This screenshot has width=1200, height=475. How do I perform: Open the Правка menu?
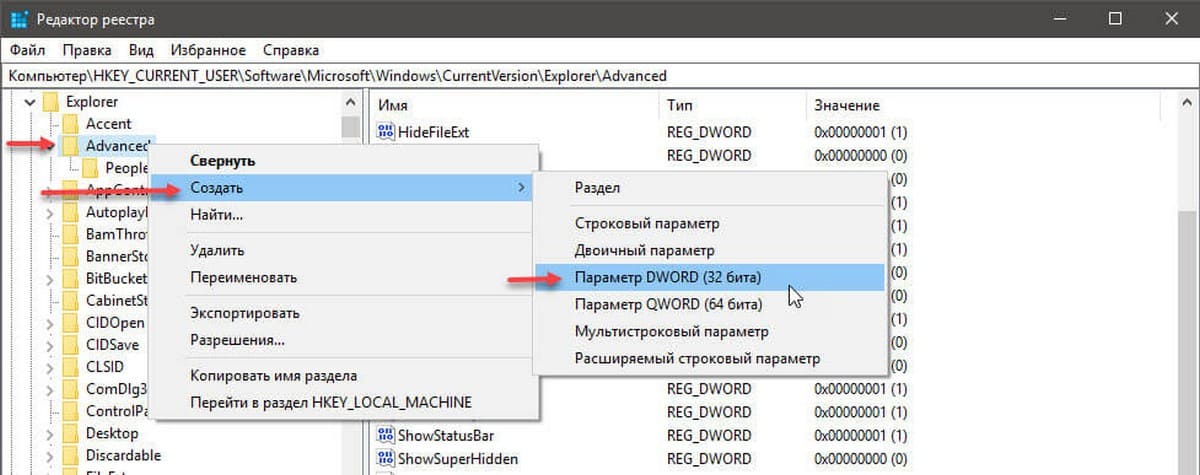click(x=86, y=50)
